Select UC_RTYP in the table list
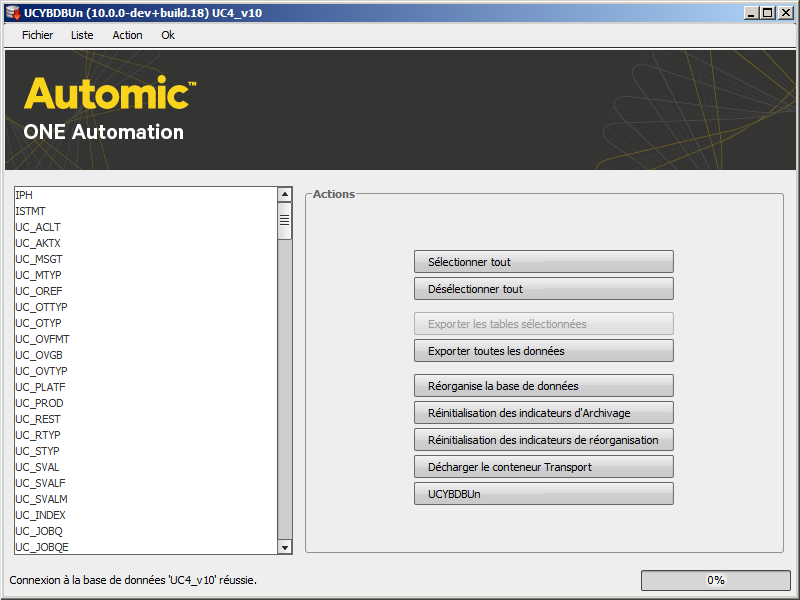 pos(146,435)
